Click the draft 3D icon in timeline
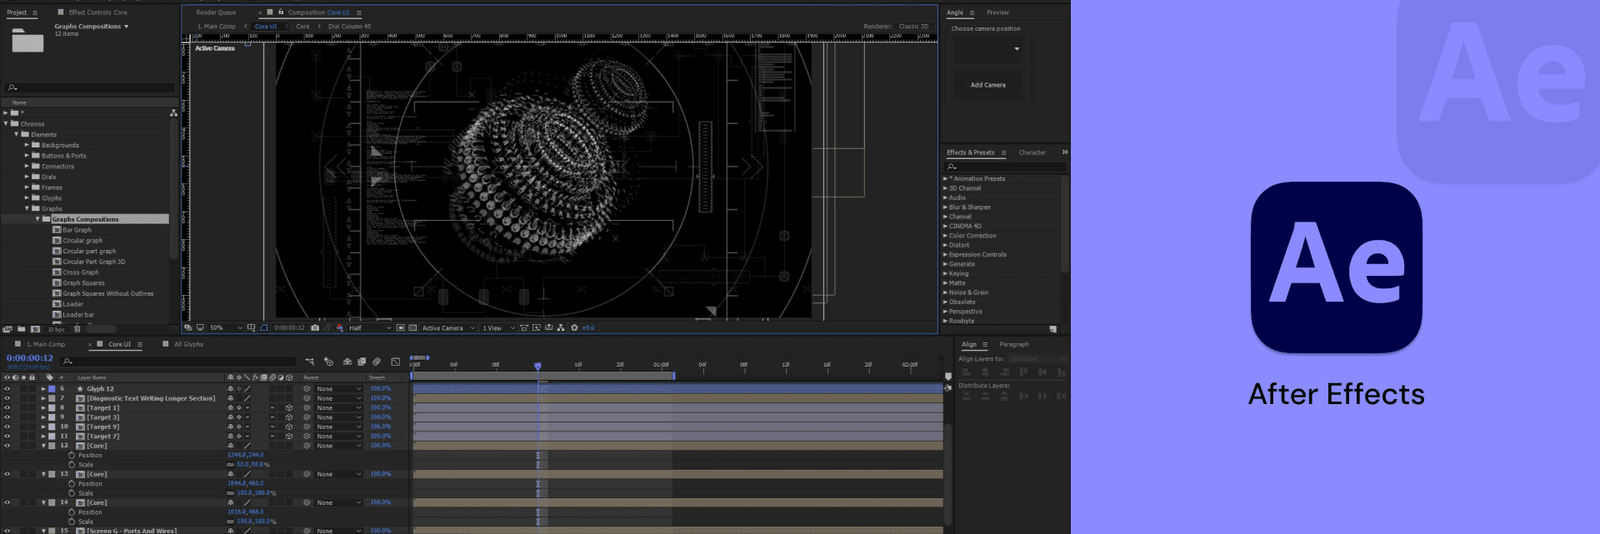The width and height of the screenshot is (1600, 534). pyautogui.click(x=329, y=361)
